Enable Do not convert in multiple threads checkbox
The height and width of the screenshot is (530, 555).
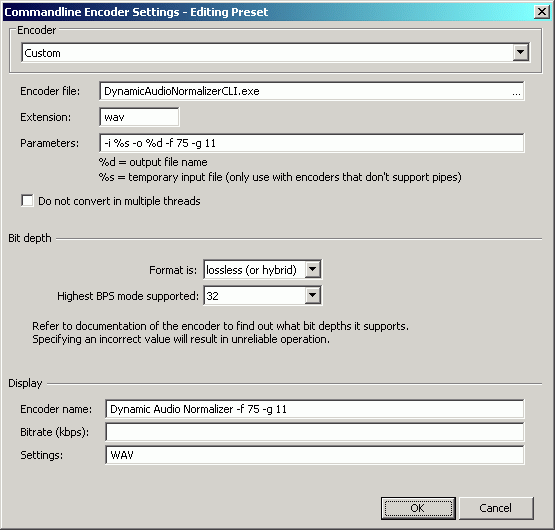27,201
